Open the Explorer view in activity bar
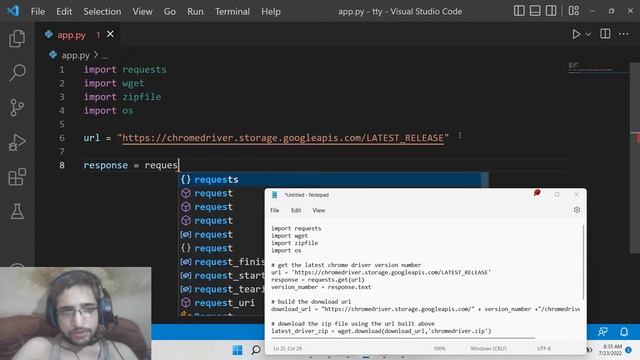640x360 pixels. [x=17, y=38]
